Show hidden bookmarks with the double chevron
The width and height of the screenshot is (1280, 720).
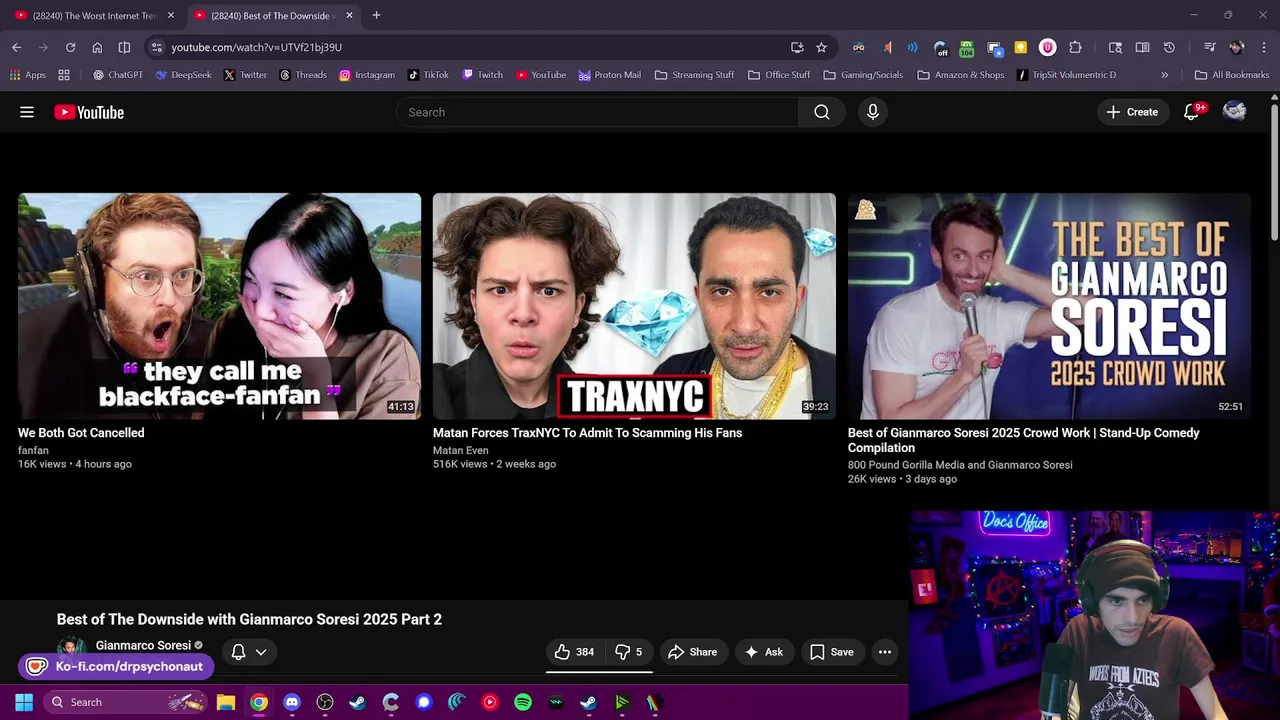[1164, 75]
